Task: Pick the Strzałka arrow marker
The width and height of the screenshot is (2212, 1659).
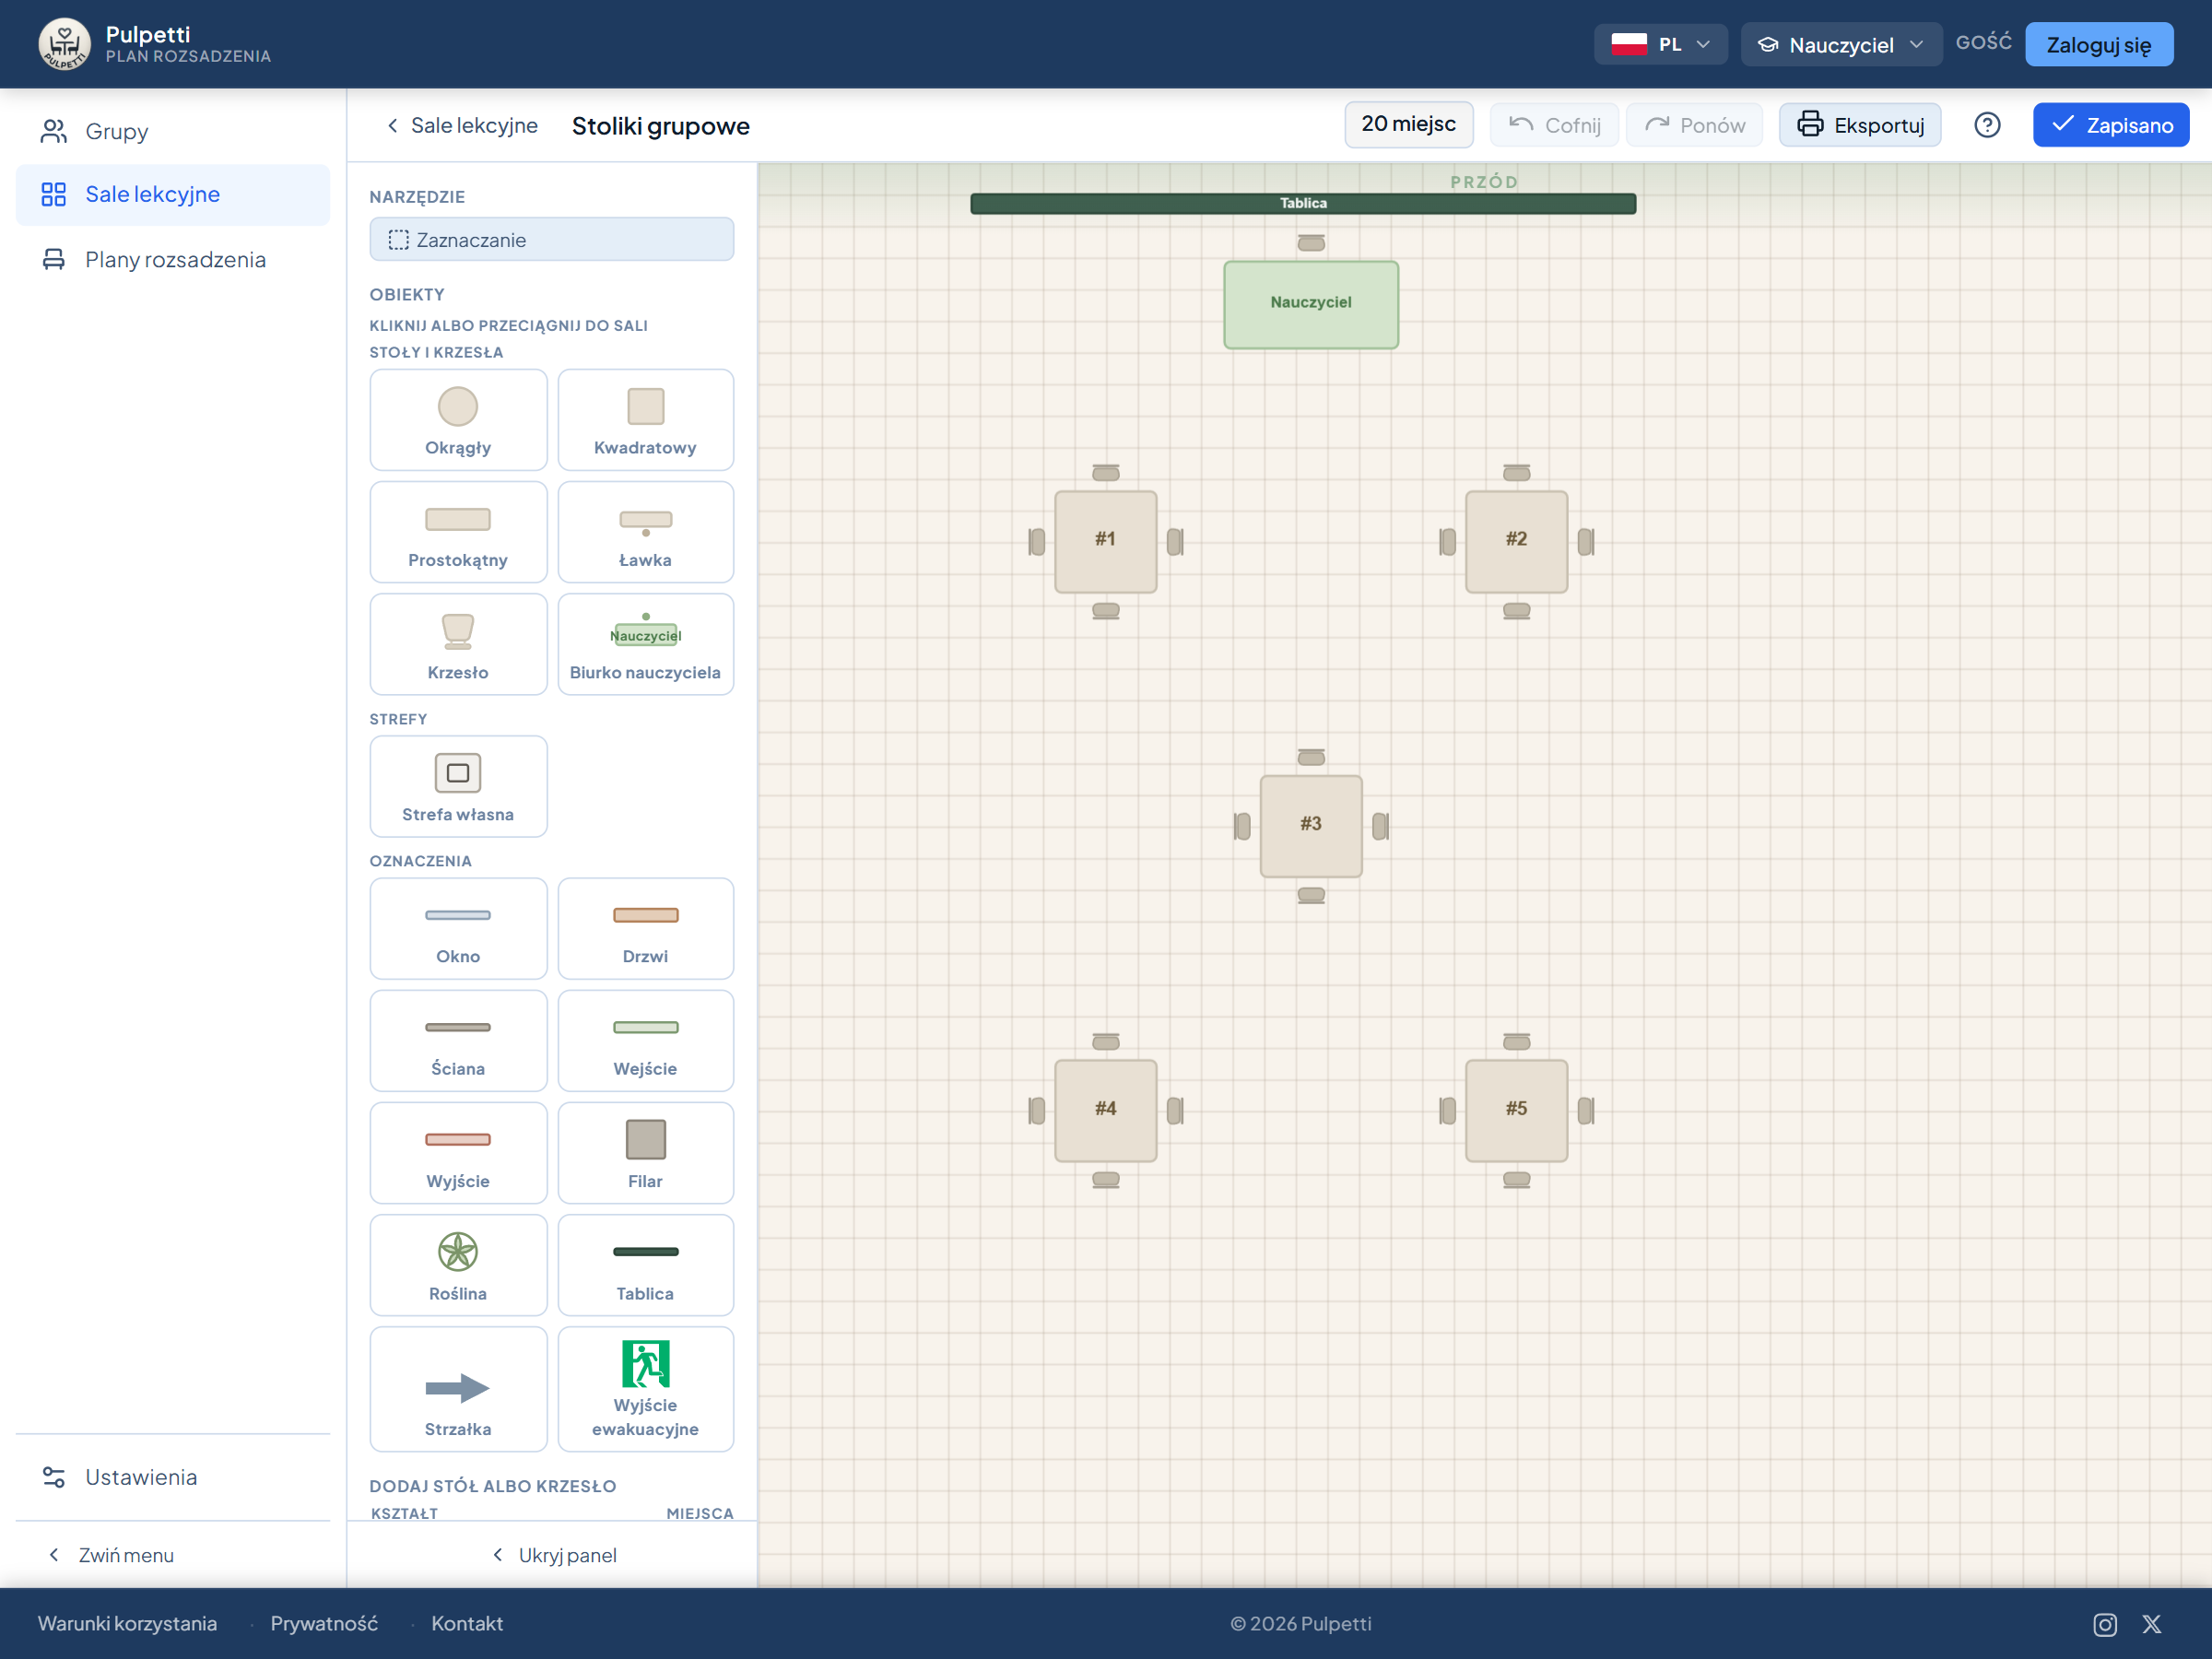Action: pyautogui.click(x=458, y=1389)
